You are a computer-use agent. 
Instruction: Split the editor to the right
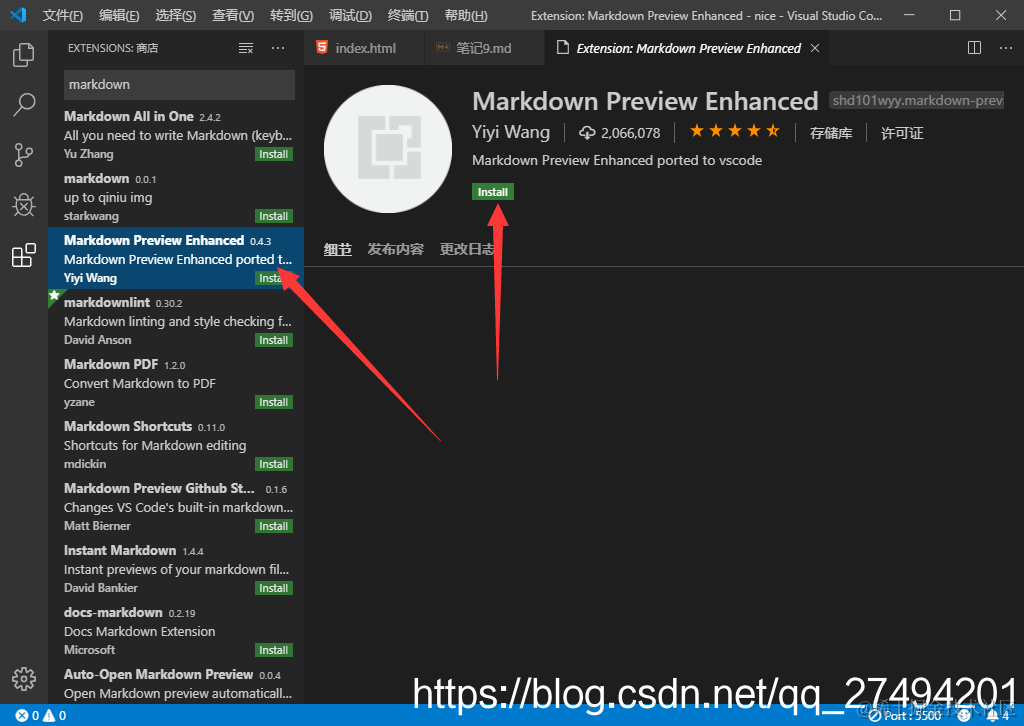[x=974, y=48]
